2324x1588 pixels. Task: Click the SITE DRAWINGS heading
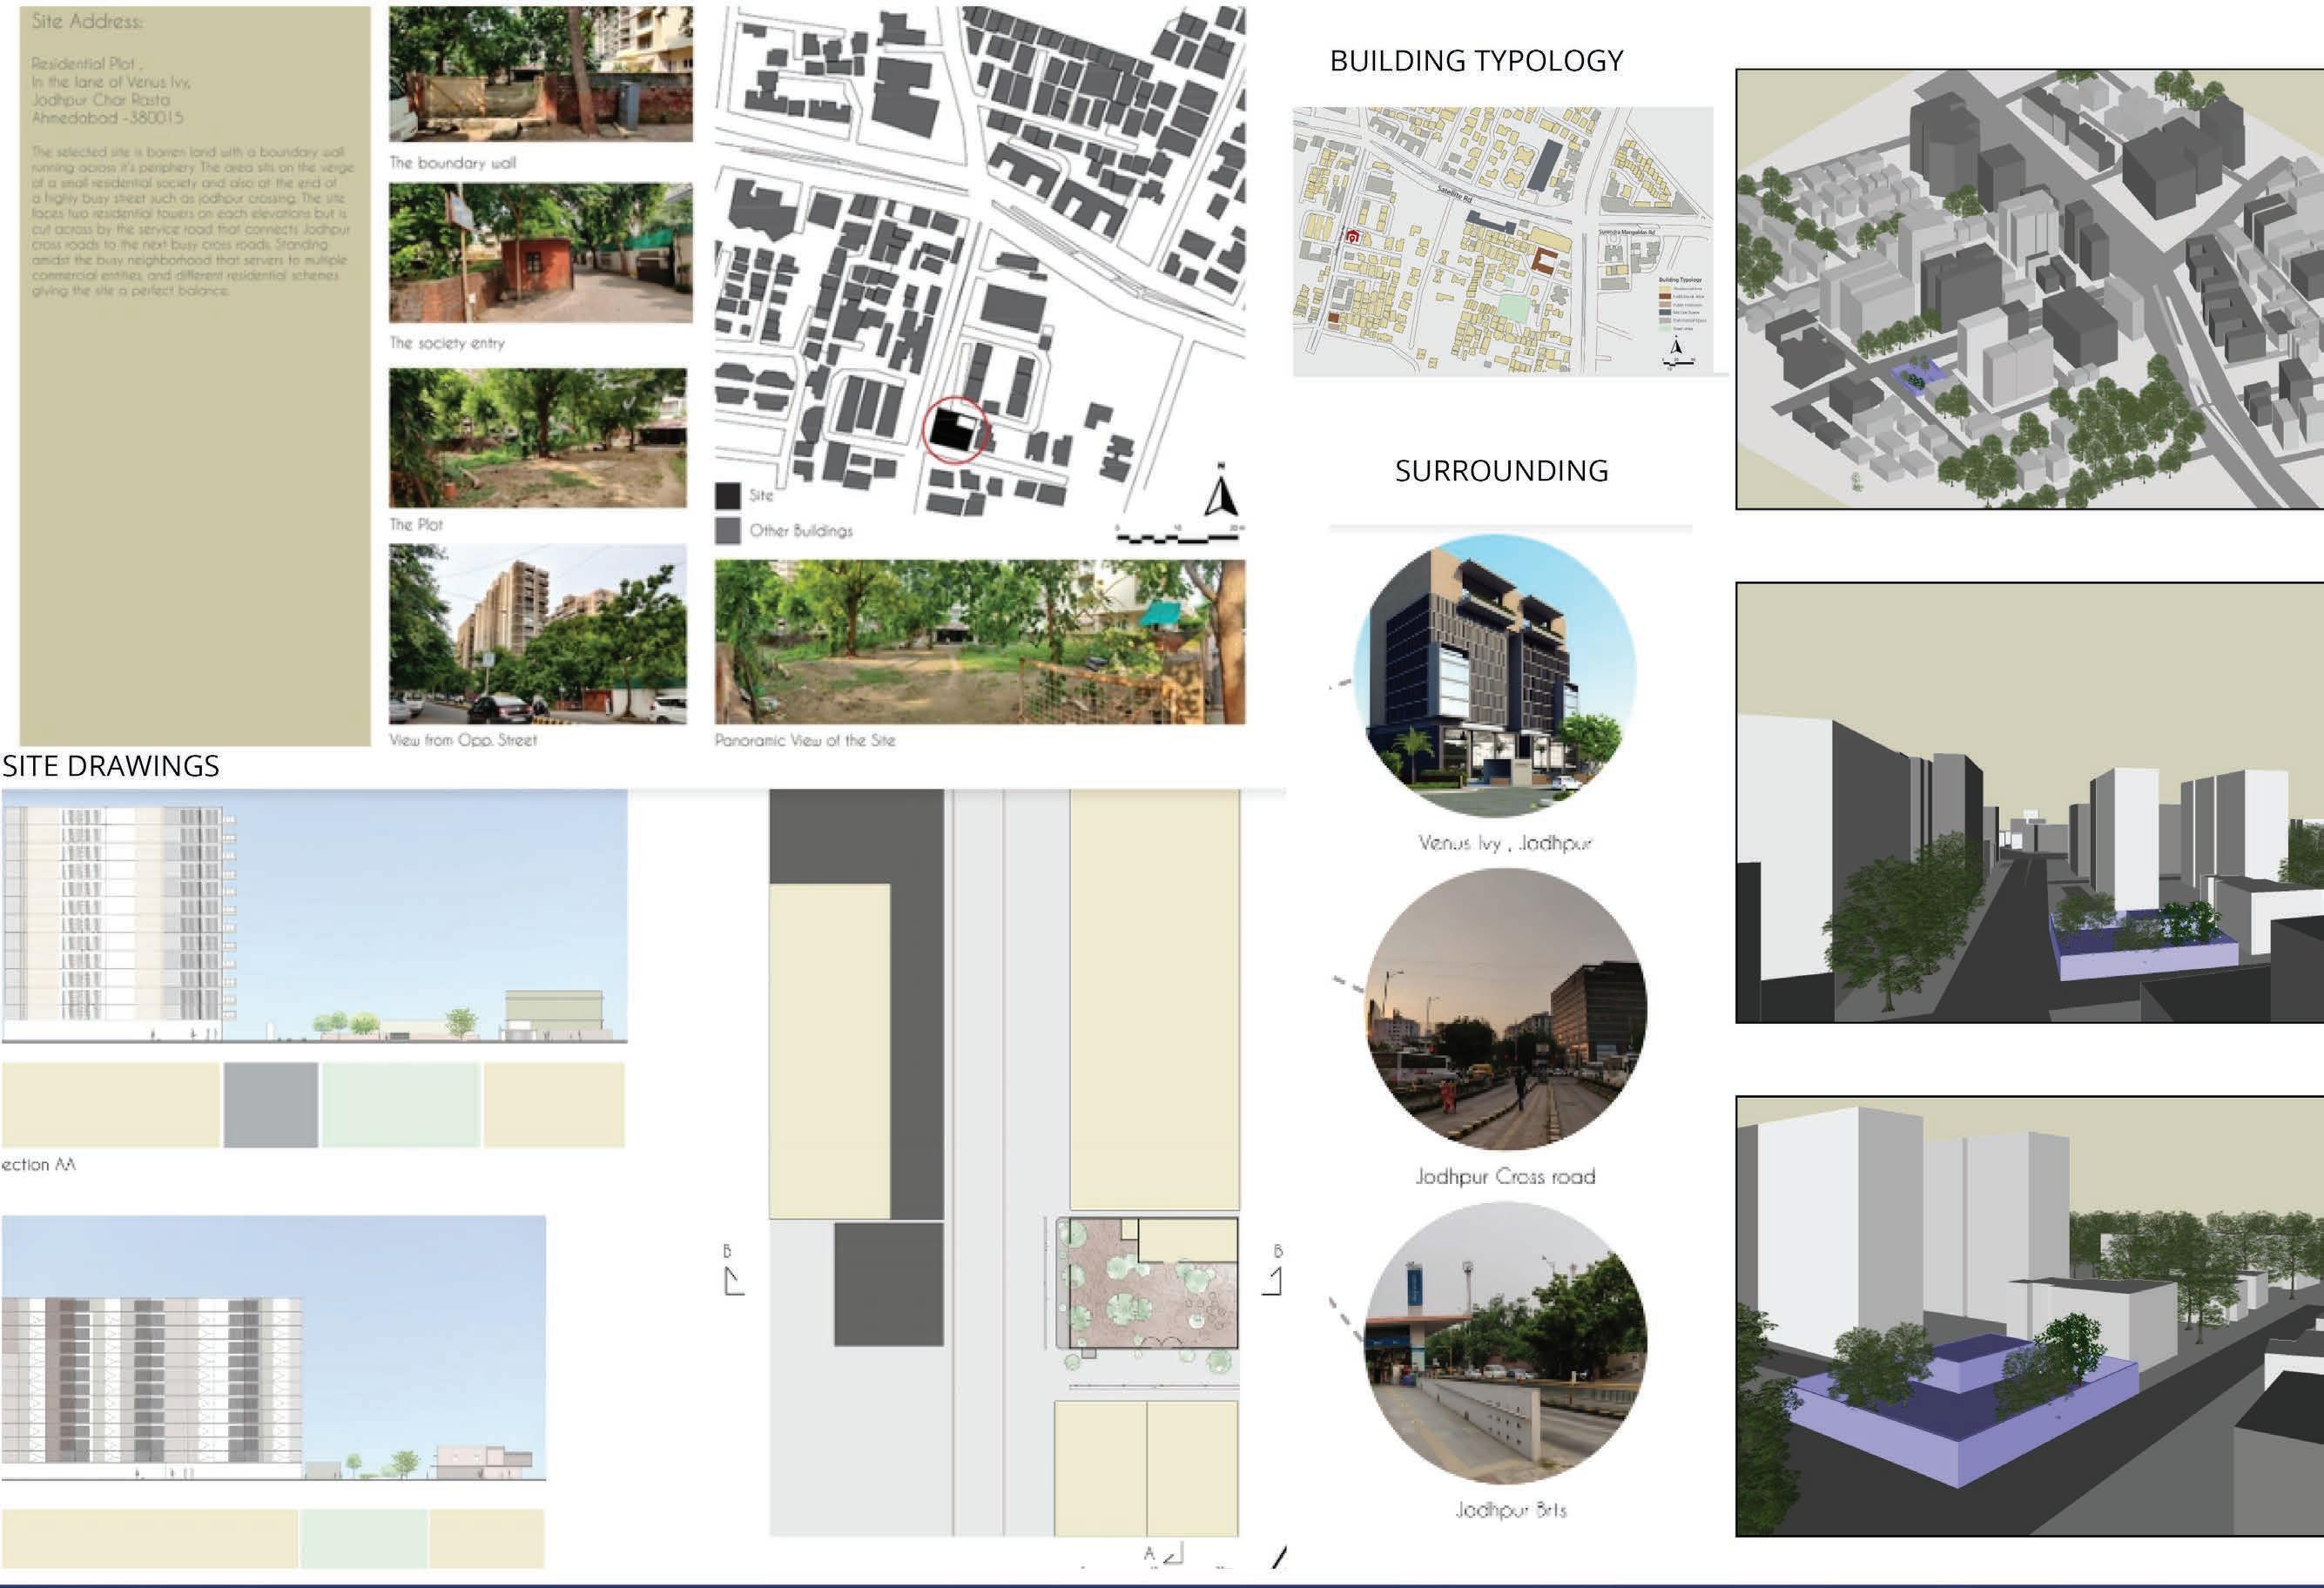(x=110, y=766)
